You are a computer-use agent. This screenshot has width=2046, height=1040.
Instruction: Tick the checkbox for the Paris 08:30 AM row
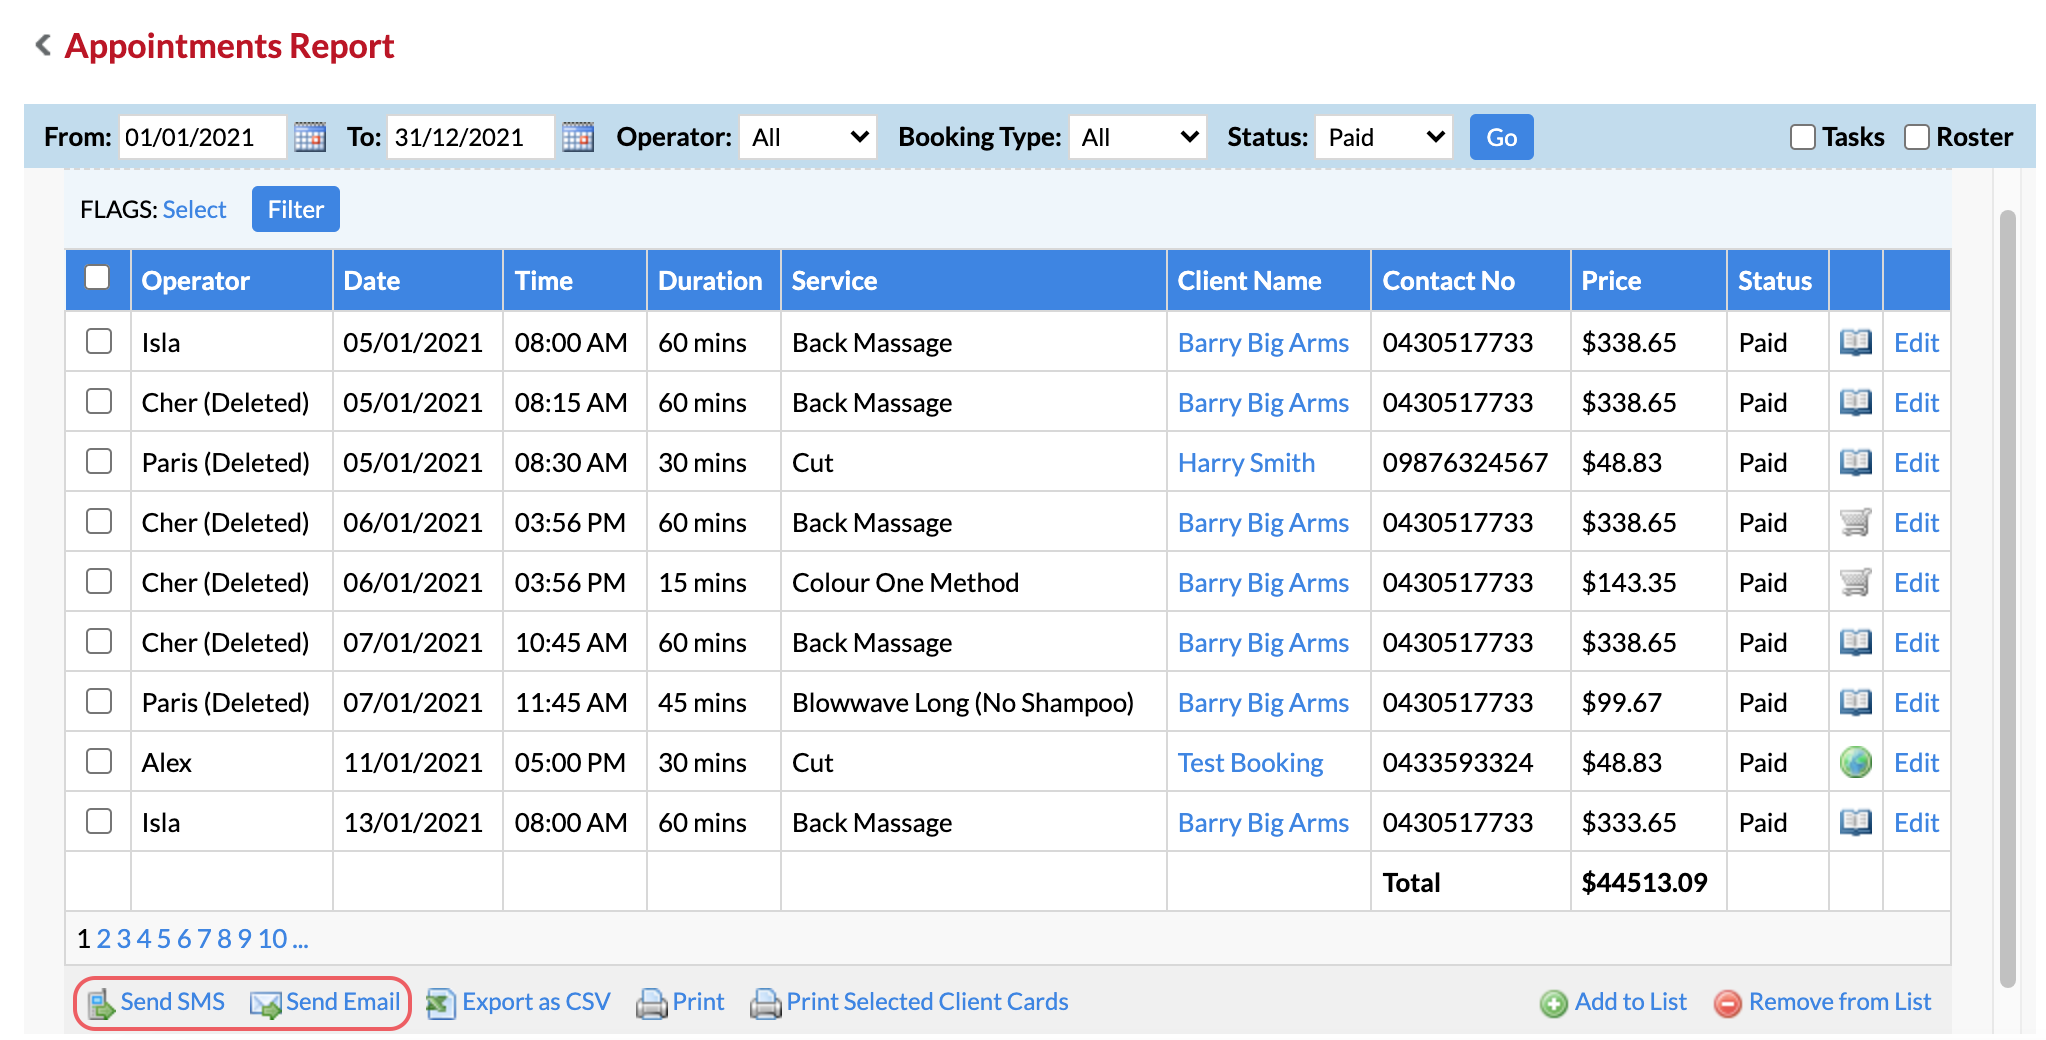click(x=99, y=461)
